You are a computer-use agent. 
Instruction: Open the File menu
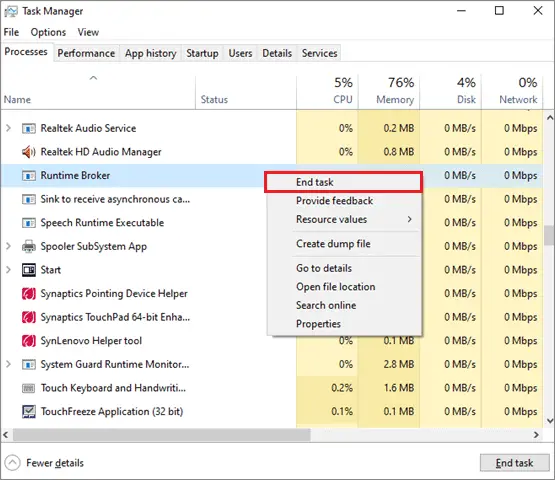[11, 32]
